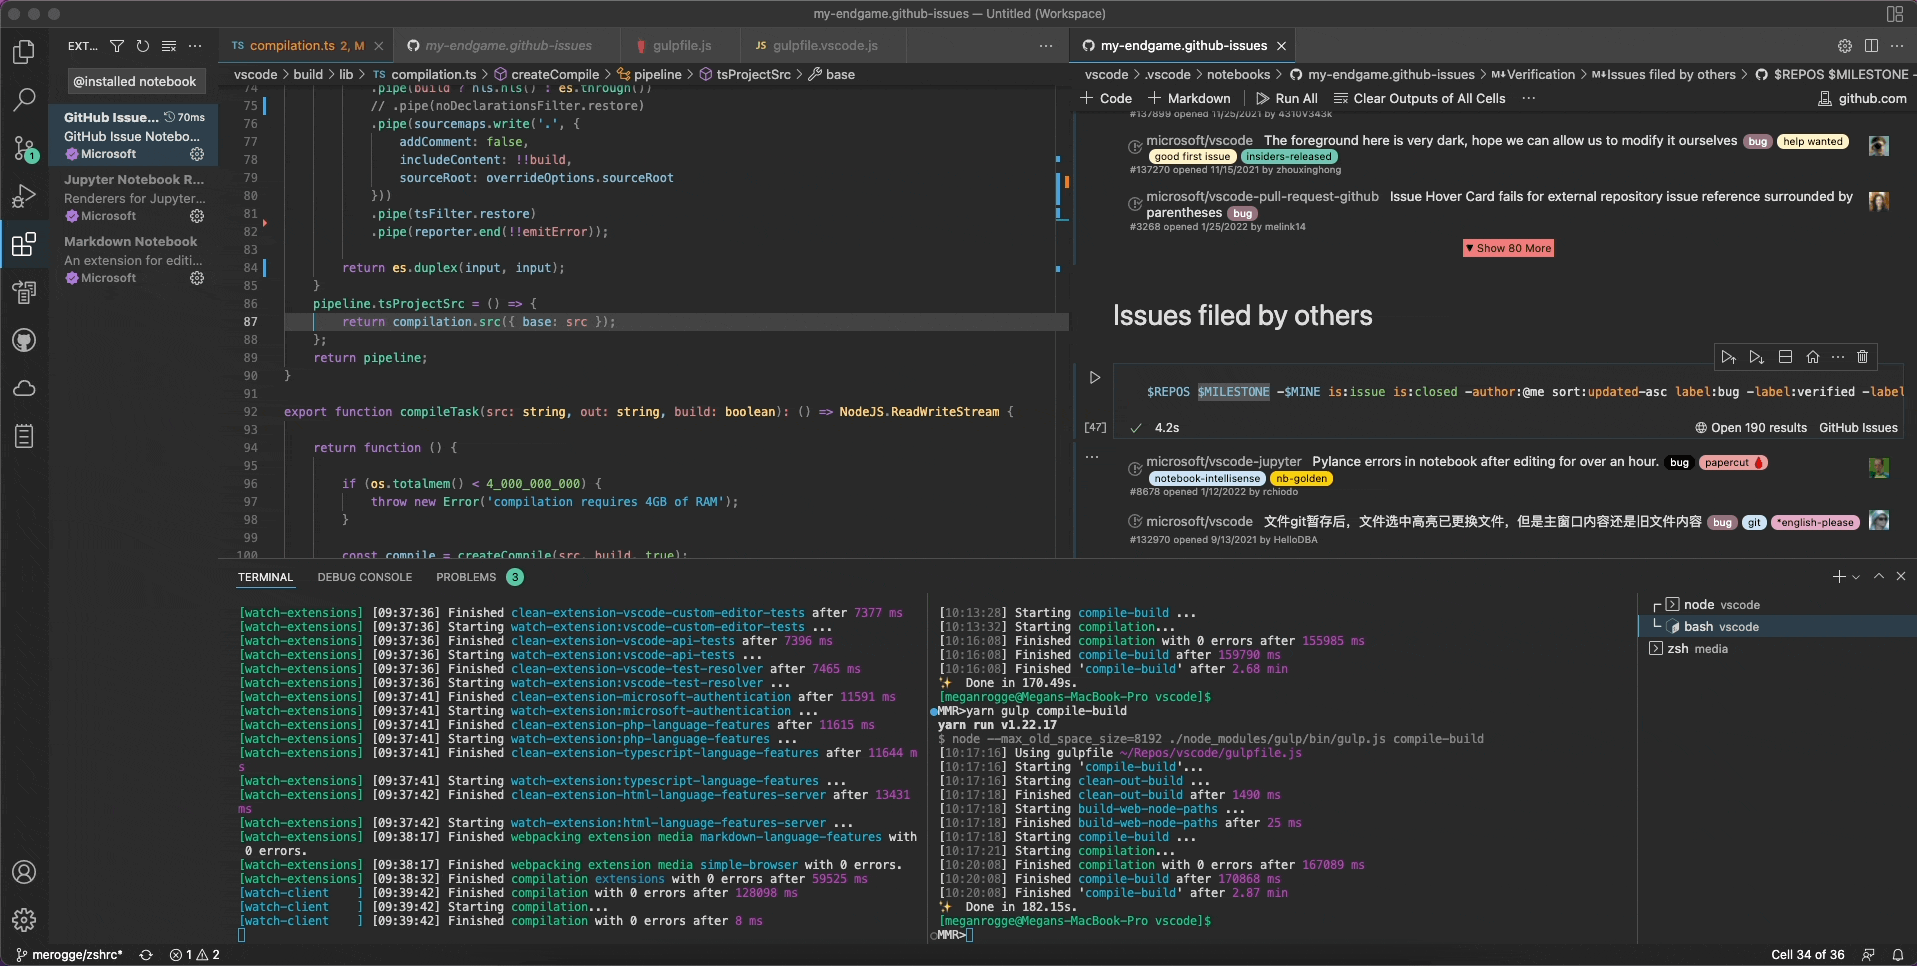Open manage gear for Jupyter Notebook Renderers extension
This screenshot has width=1917, height=966.
click(x=197, y=216)
